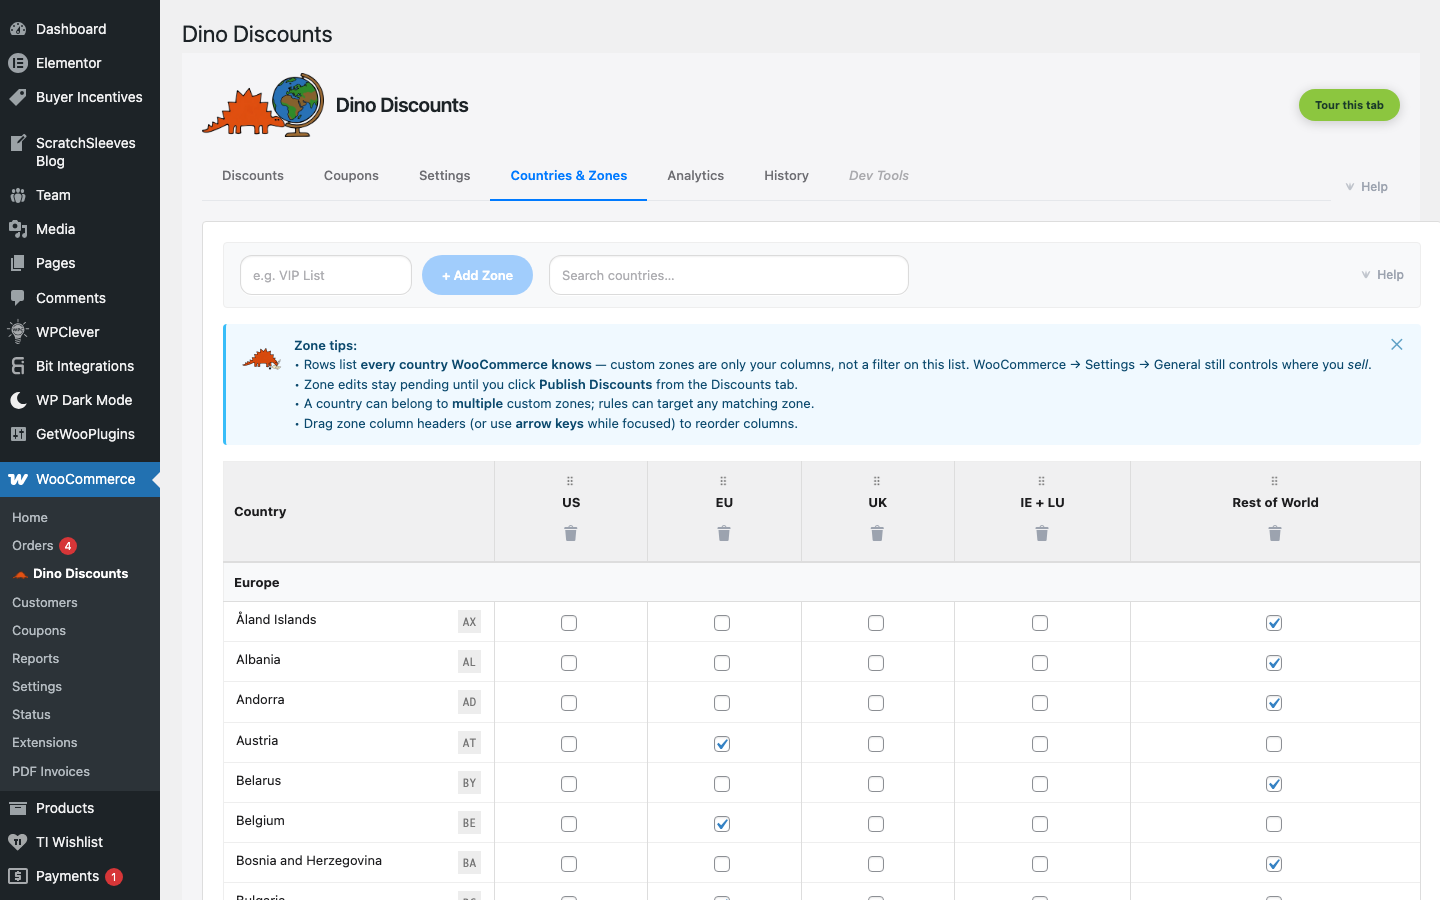Image resolution: width=1440 pixels, height=900 pixels.
Task: Open the Dashboard icon in sidebar
Action: point(18,29)
